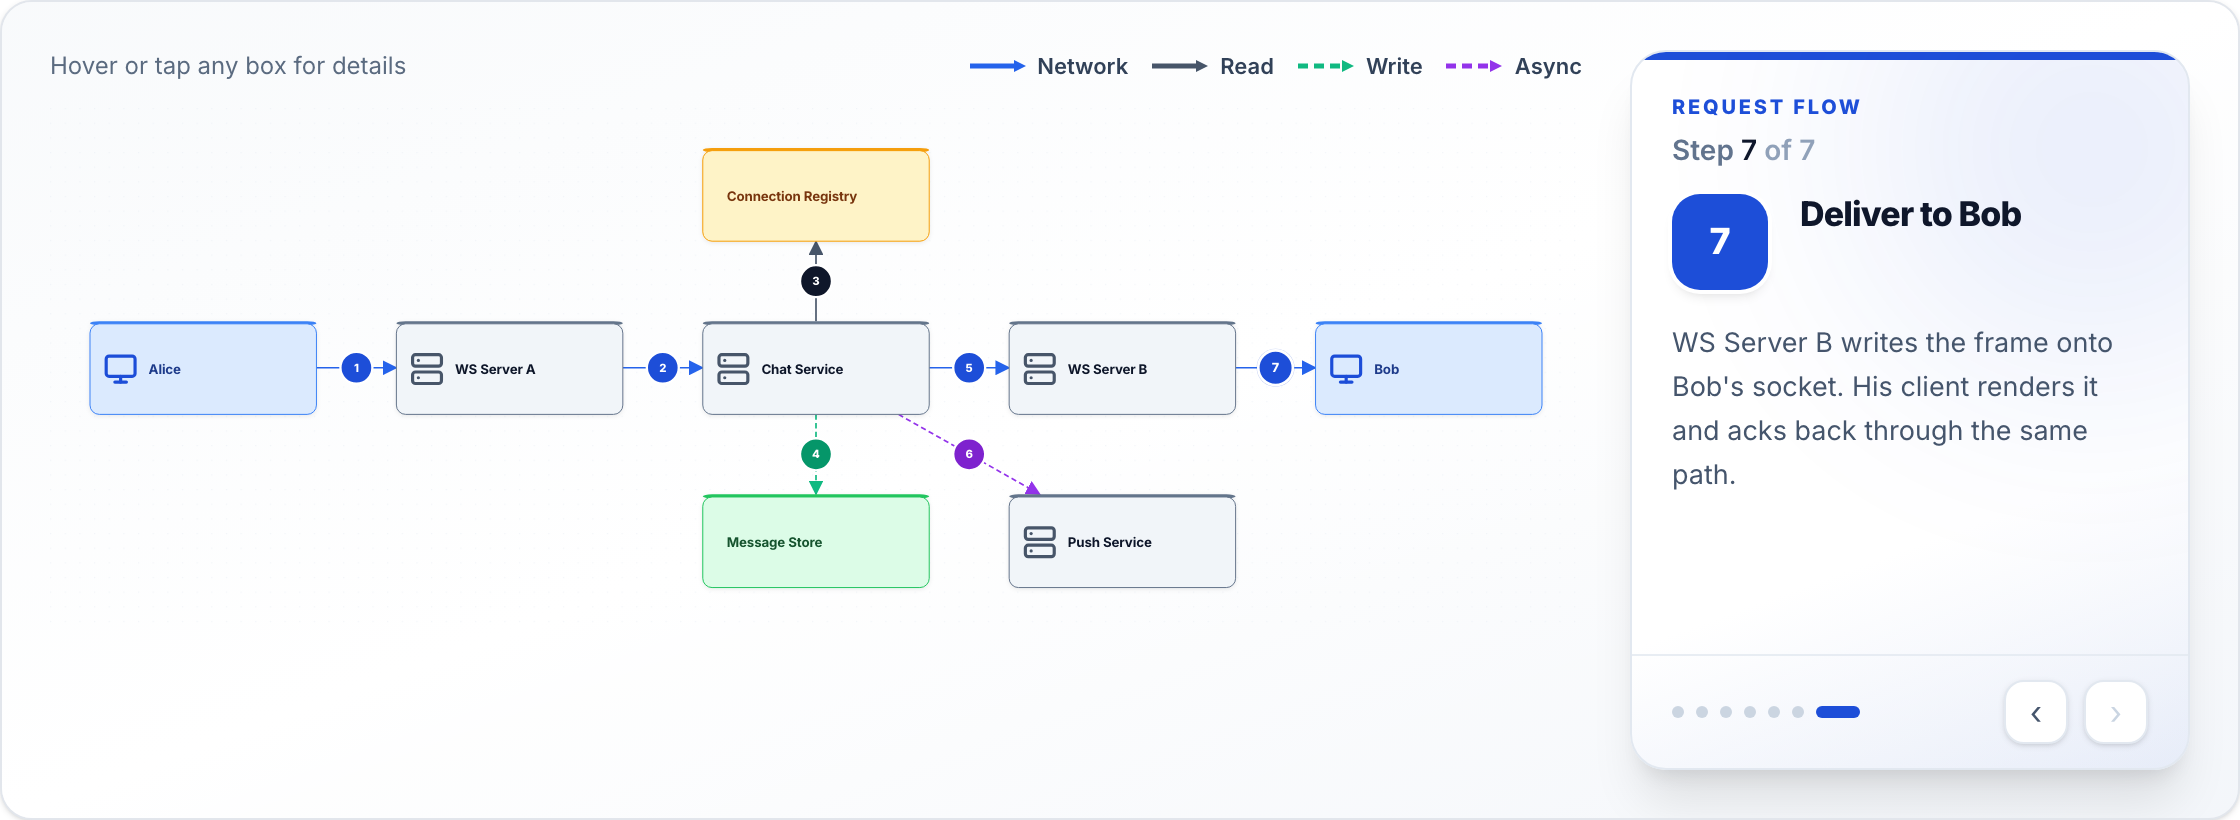The height and width of the screenshot is (820, 2240).
Task: Open the Message Store box details
Action: click(816, 542)
